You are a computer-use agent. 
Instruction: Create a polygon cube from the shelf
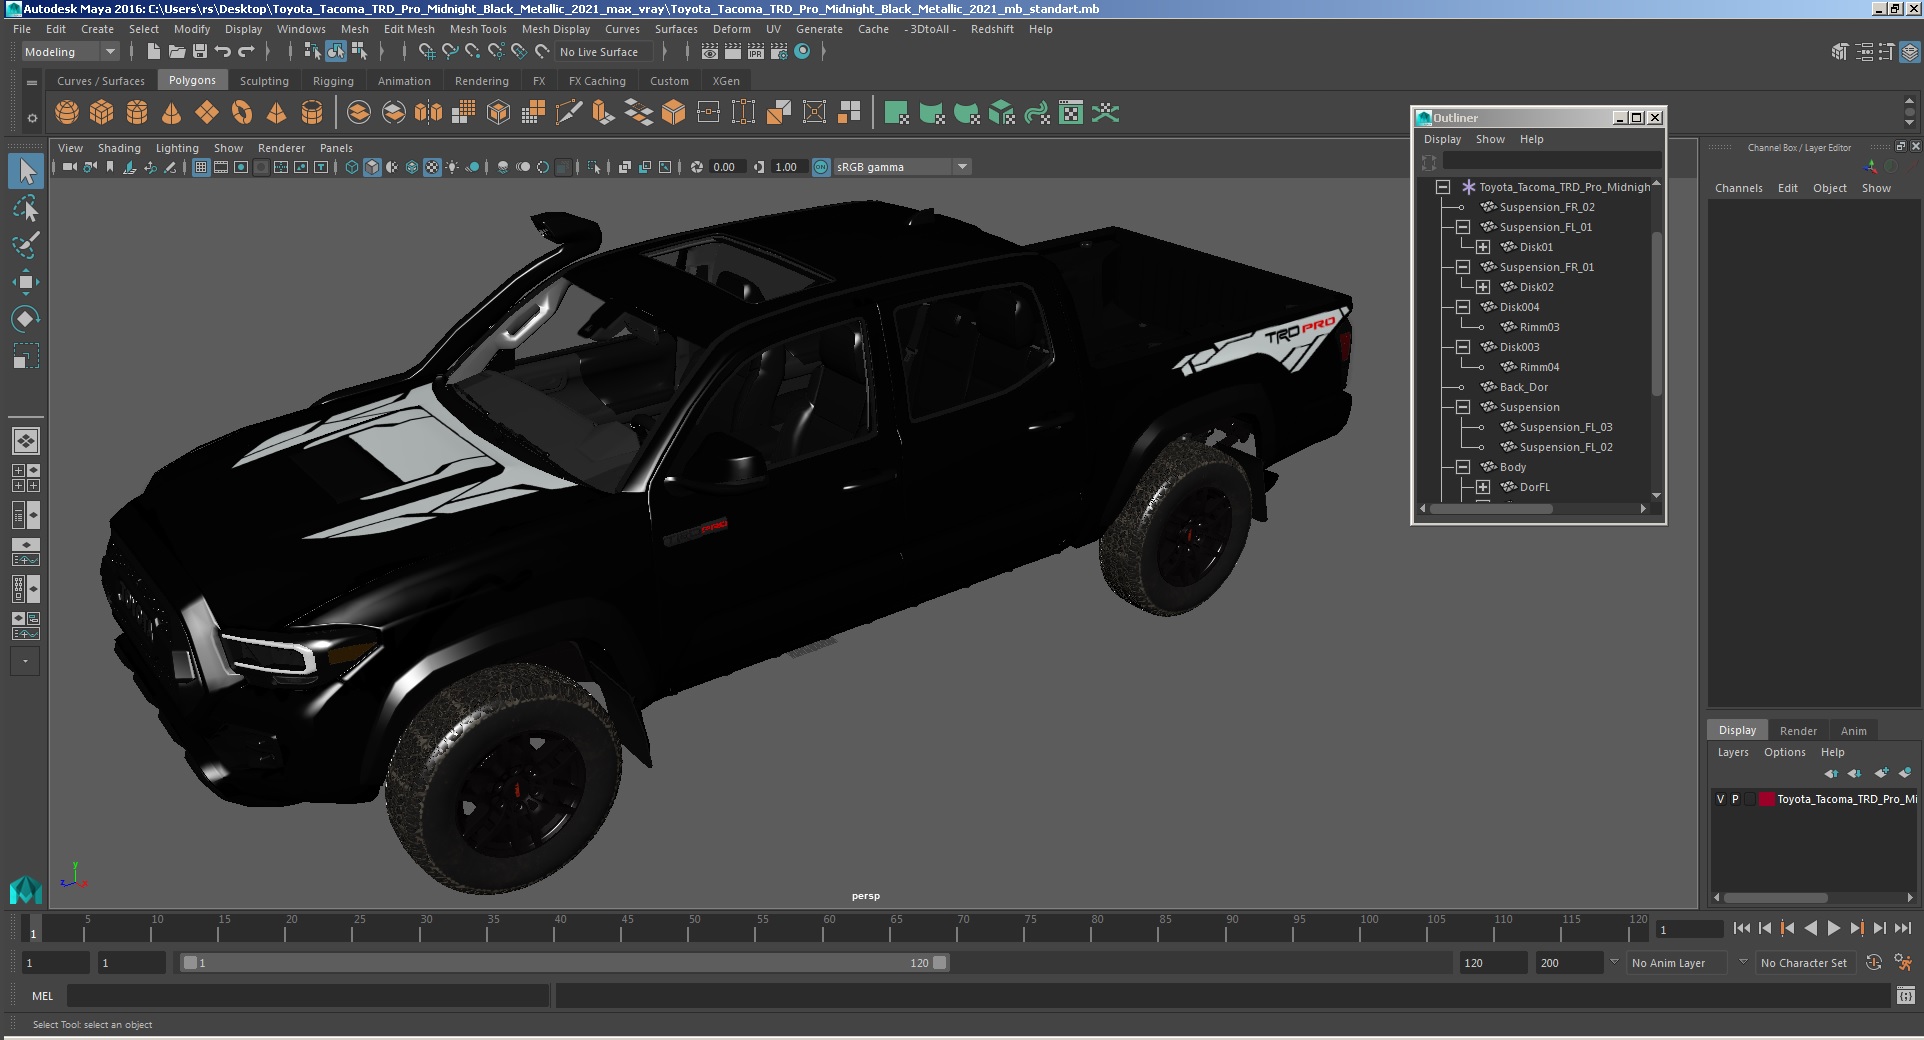[102, 113]
